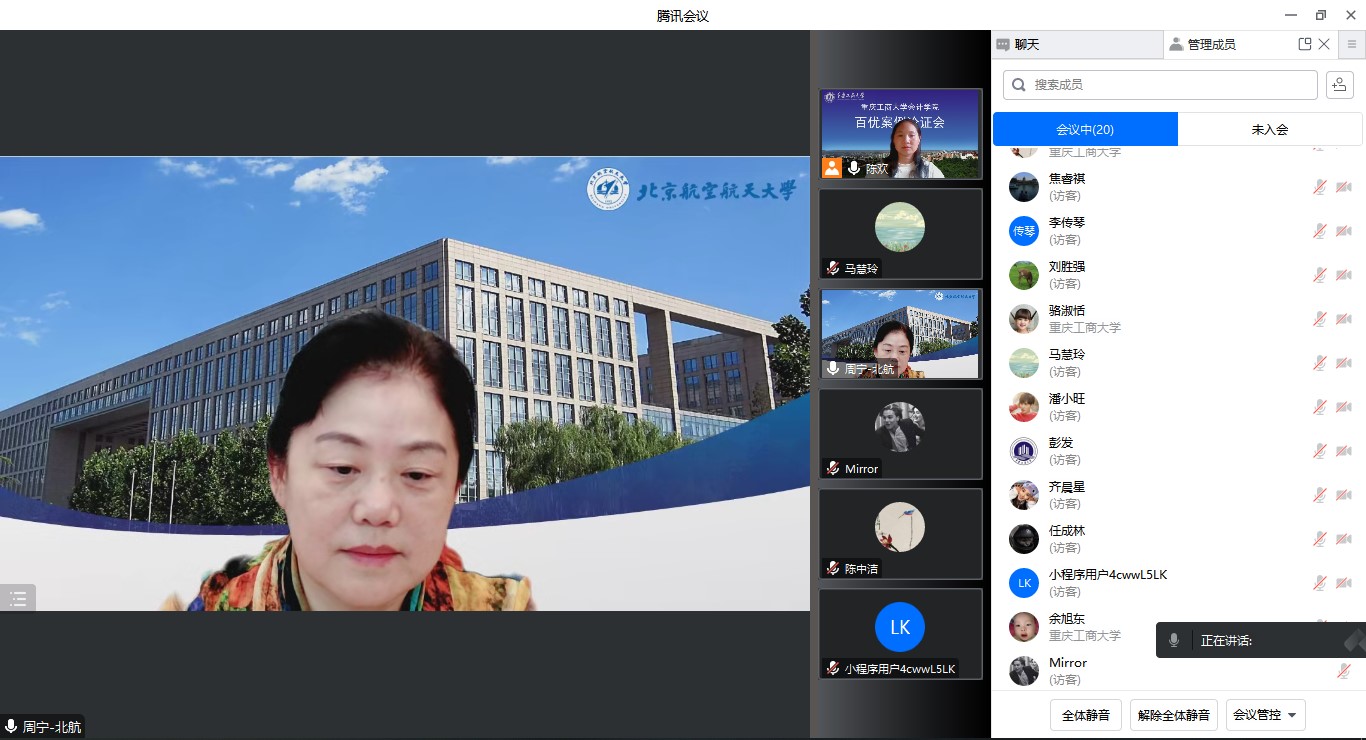Viewport: 1366px width, 740px height.
Task: Click the list icon at video bottom-left
Action: pos(18,598)
